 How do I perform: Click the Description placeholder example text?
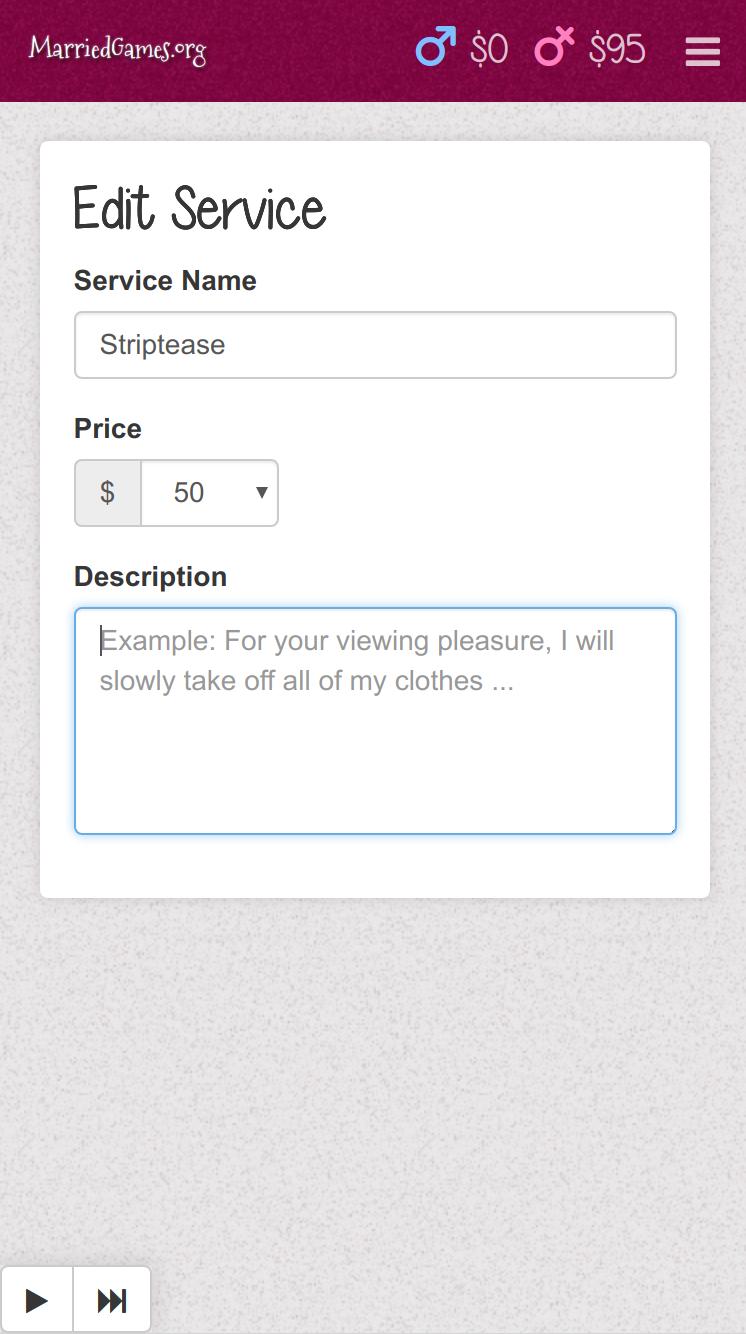point(356,660)
